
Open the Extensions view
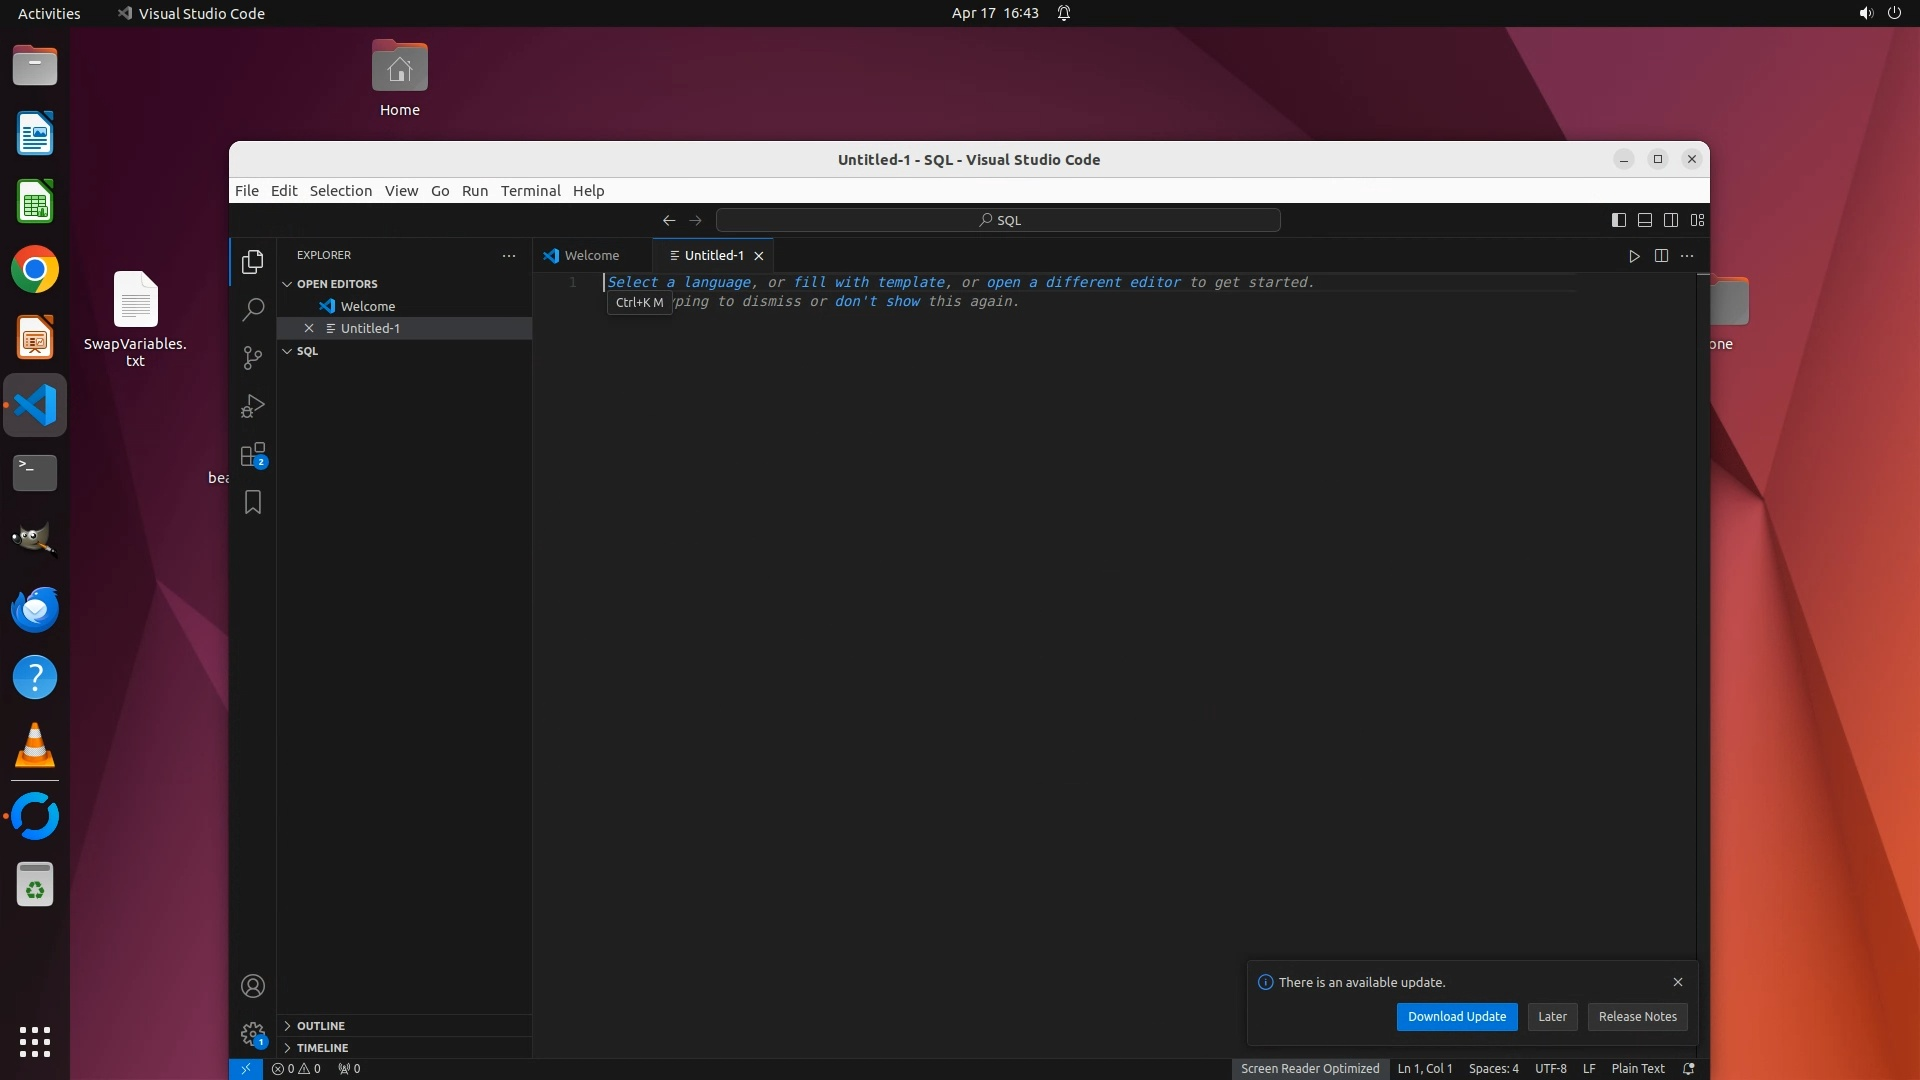click(x=253, y=455)
